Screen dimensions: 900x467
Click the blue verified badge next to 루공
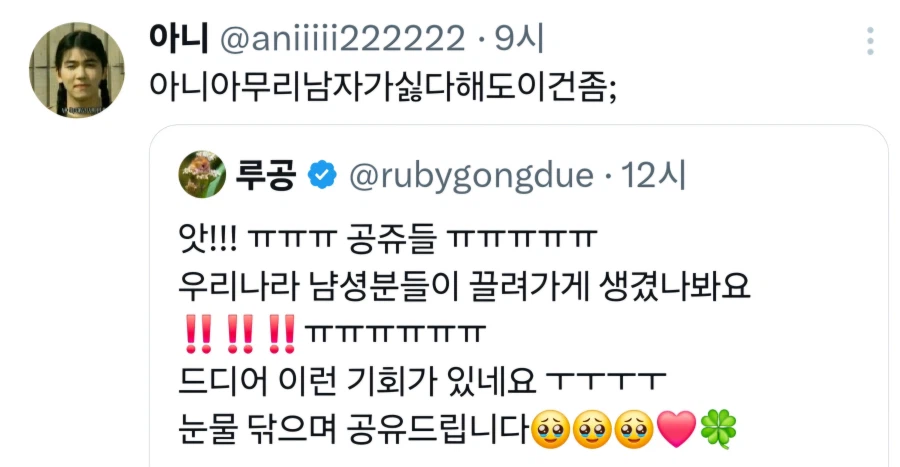(323, 175)
